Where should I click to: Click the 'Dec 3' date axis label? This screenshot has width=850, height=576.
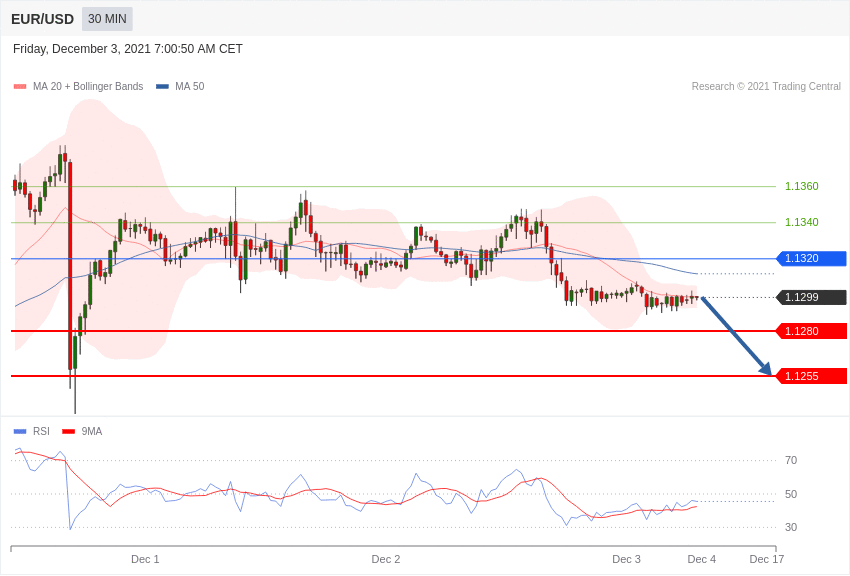click(x=627, y=559)
